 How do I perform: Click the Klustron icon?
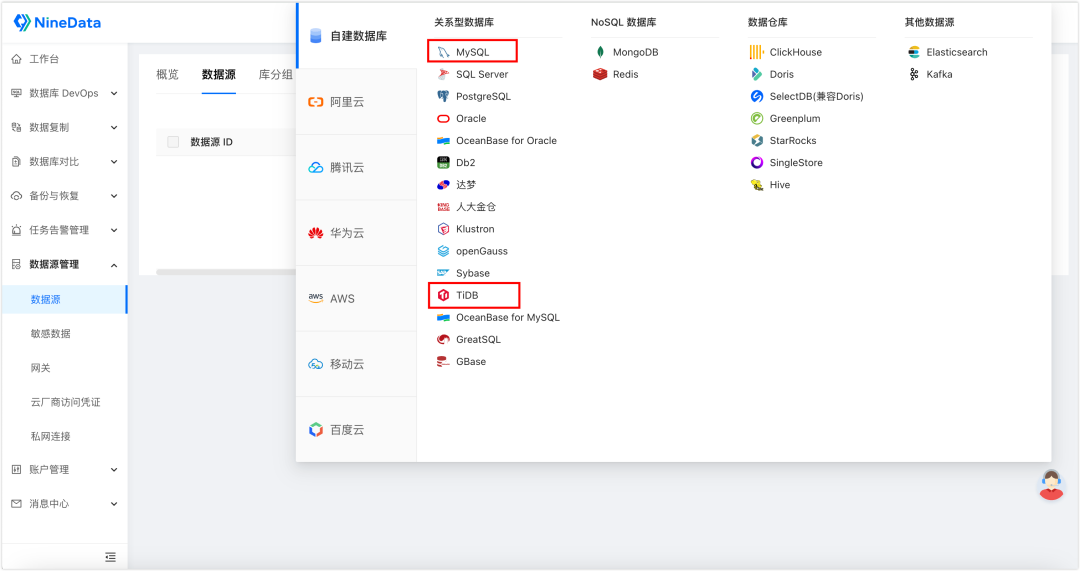(x=444, y=229)
